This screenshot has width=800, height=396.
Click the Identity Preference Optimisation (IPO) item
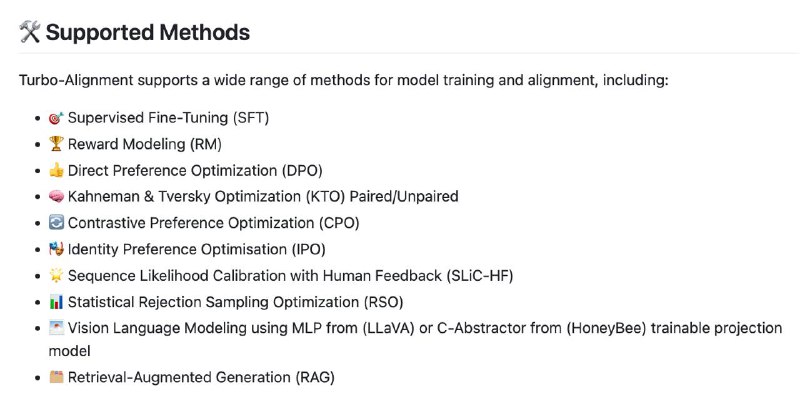[x=196, y=250]
